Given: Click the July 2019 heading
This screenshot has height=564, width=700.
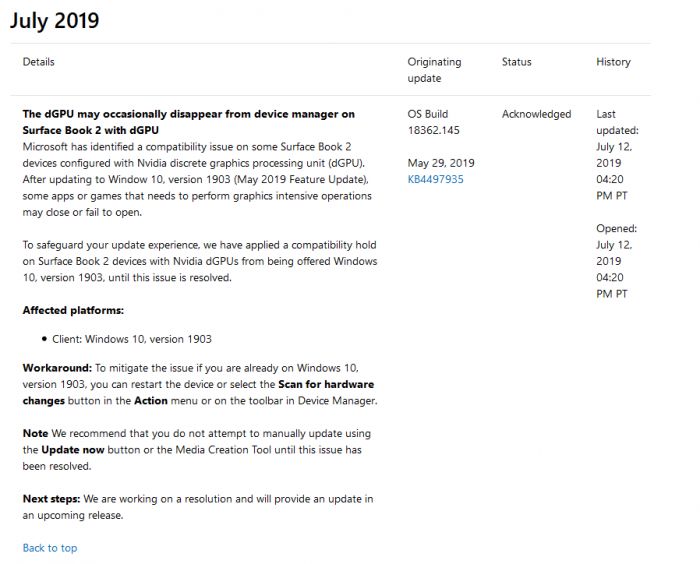Looking at the screenshot, I should coord(55,21).
